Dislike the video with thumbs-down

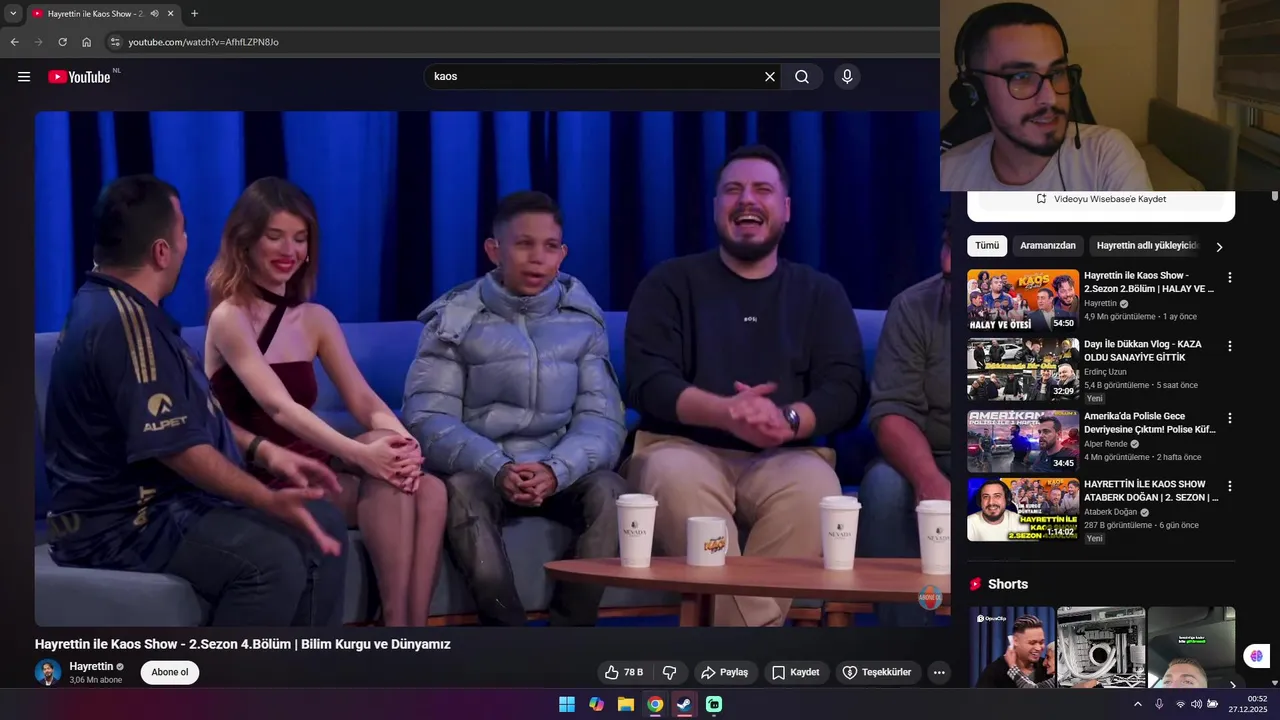pyautogui.click(x=670, y=673)
